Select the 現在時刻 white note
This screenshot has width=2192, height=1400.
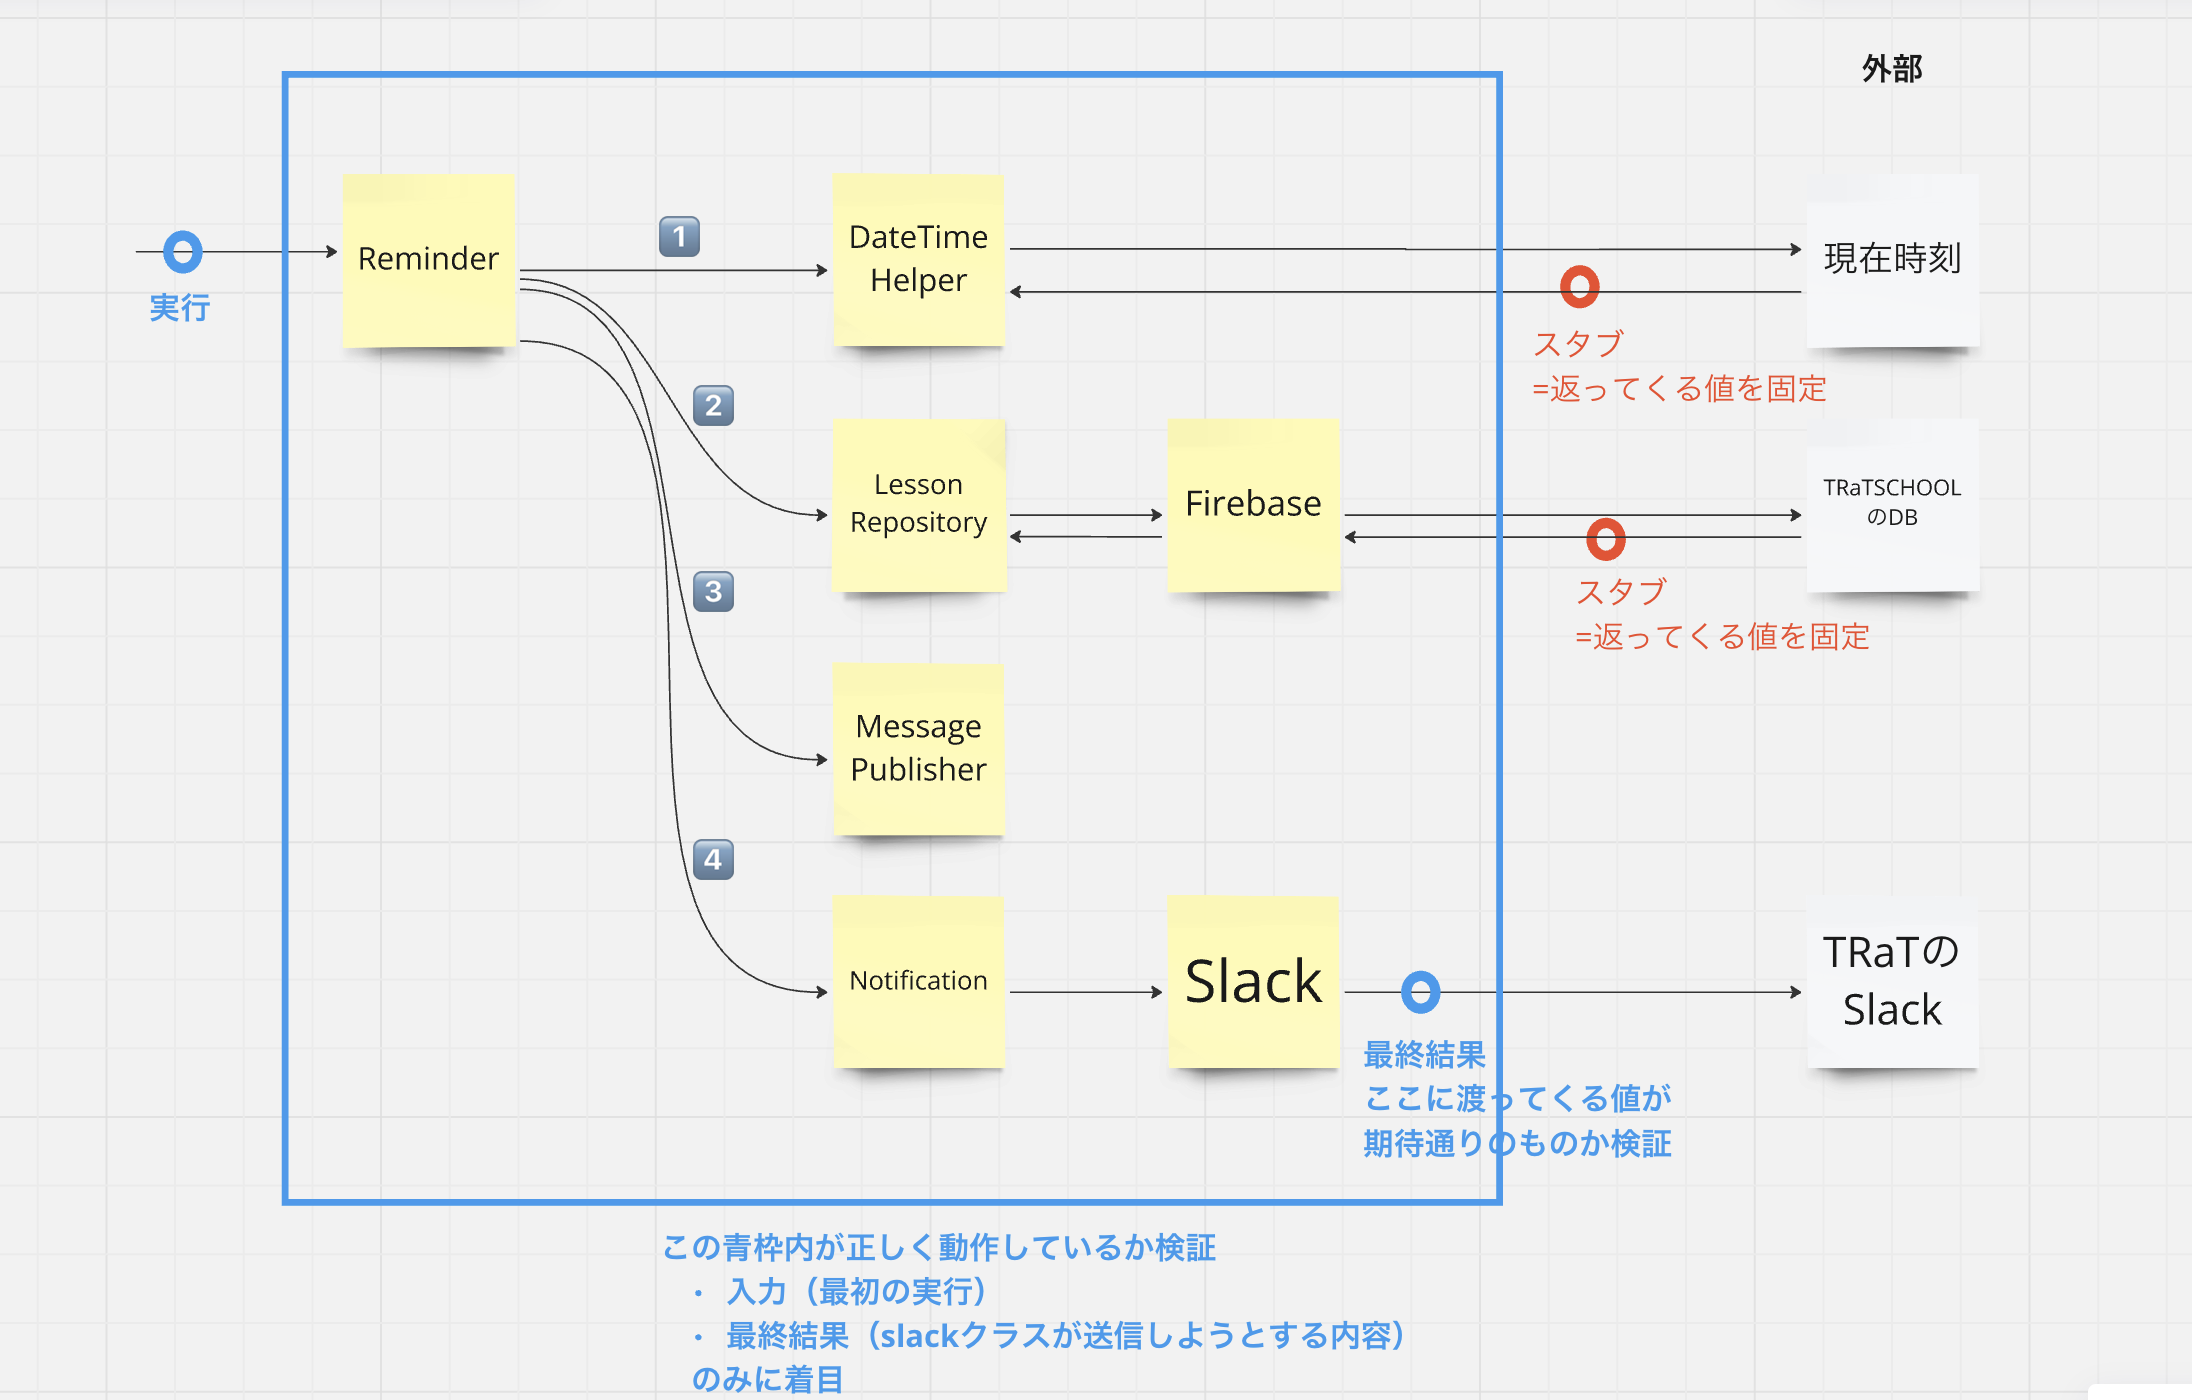1892,260
